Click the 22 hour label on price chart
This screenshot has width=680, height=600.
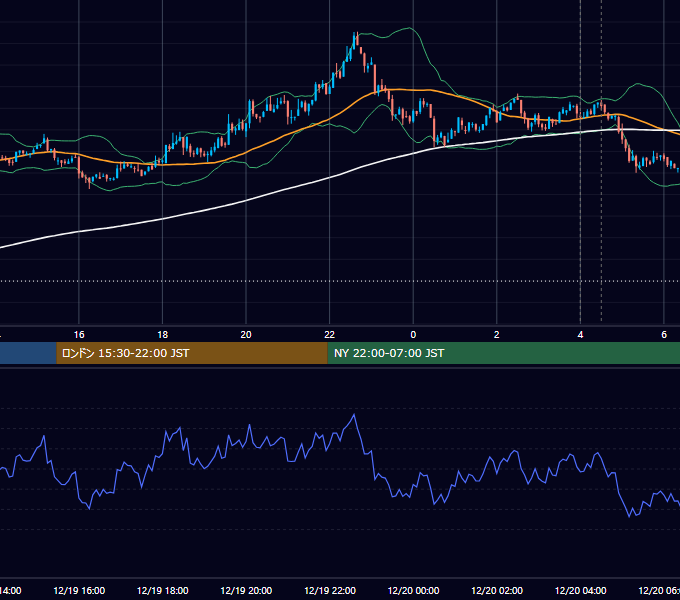tap(330, 335)
